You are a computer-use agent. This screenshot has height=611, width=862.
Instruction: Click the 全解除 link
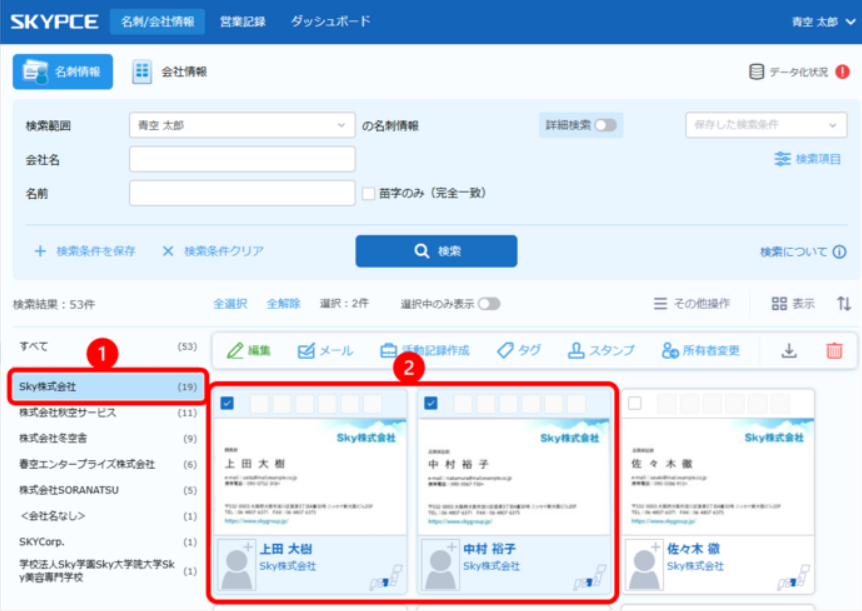(x=283, y=303)
